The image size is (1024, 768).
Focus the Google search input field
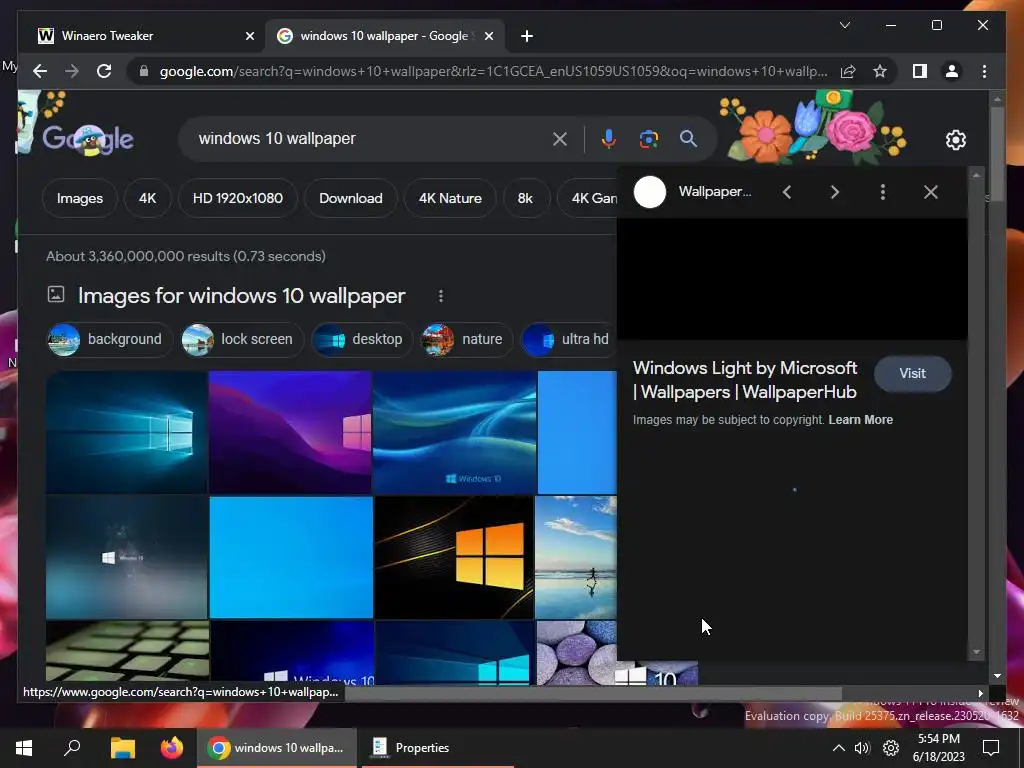click(372, 139)
